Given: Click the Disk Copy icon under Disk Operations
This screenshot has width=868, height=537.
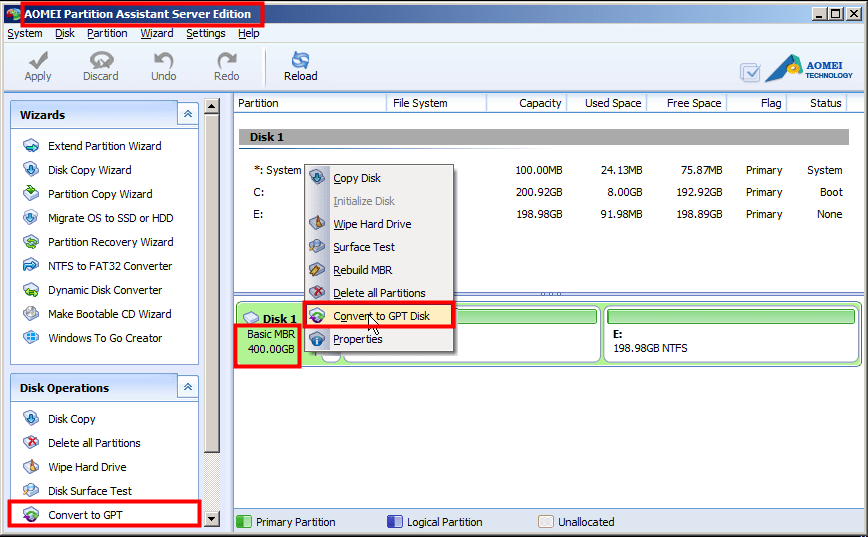Looking at the screenshot, I should [x=31, y=418].
